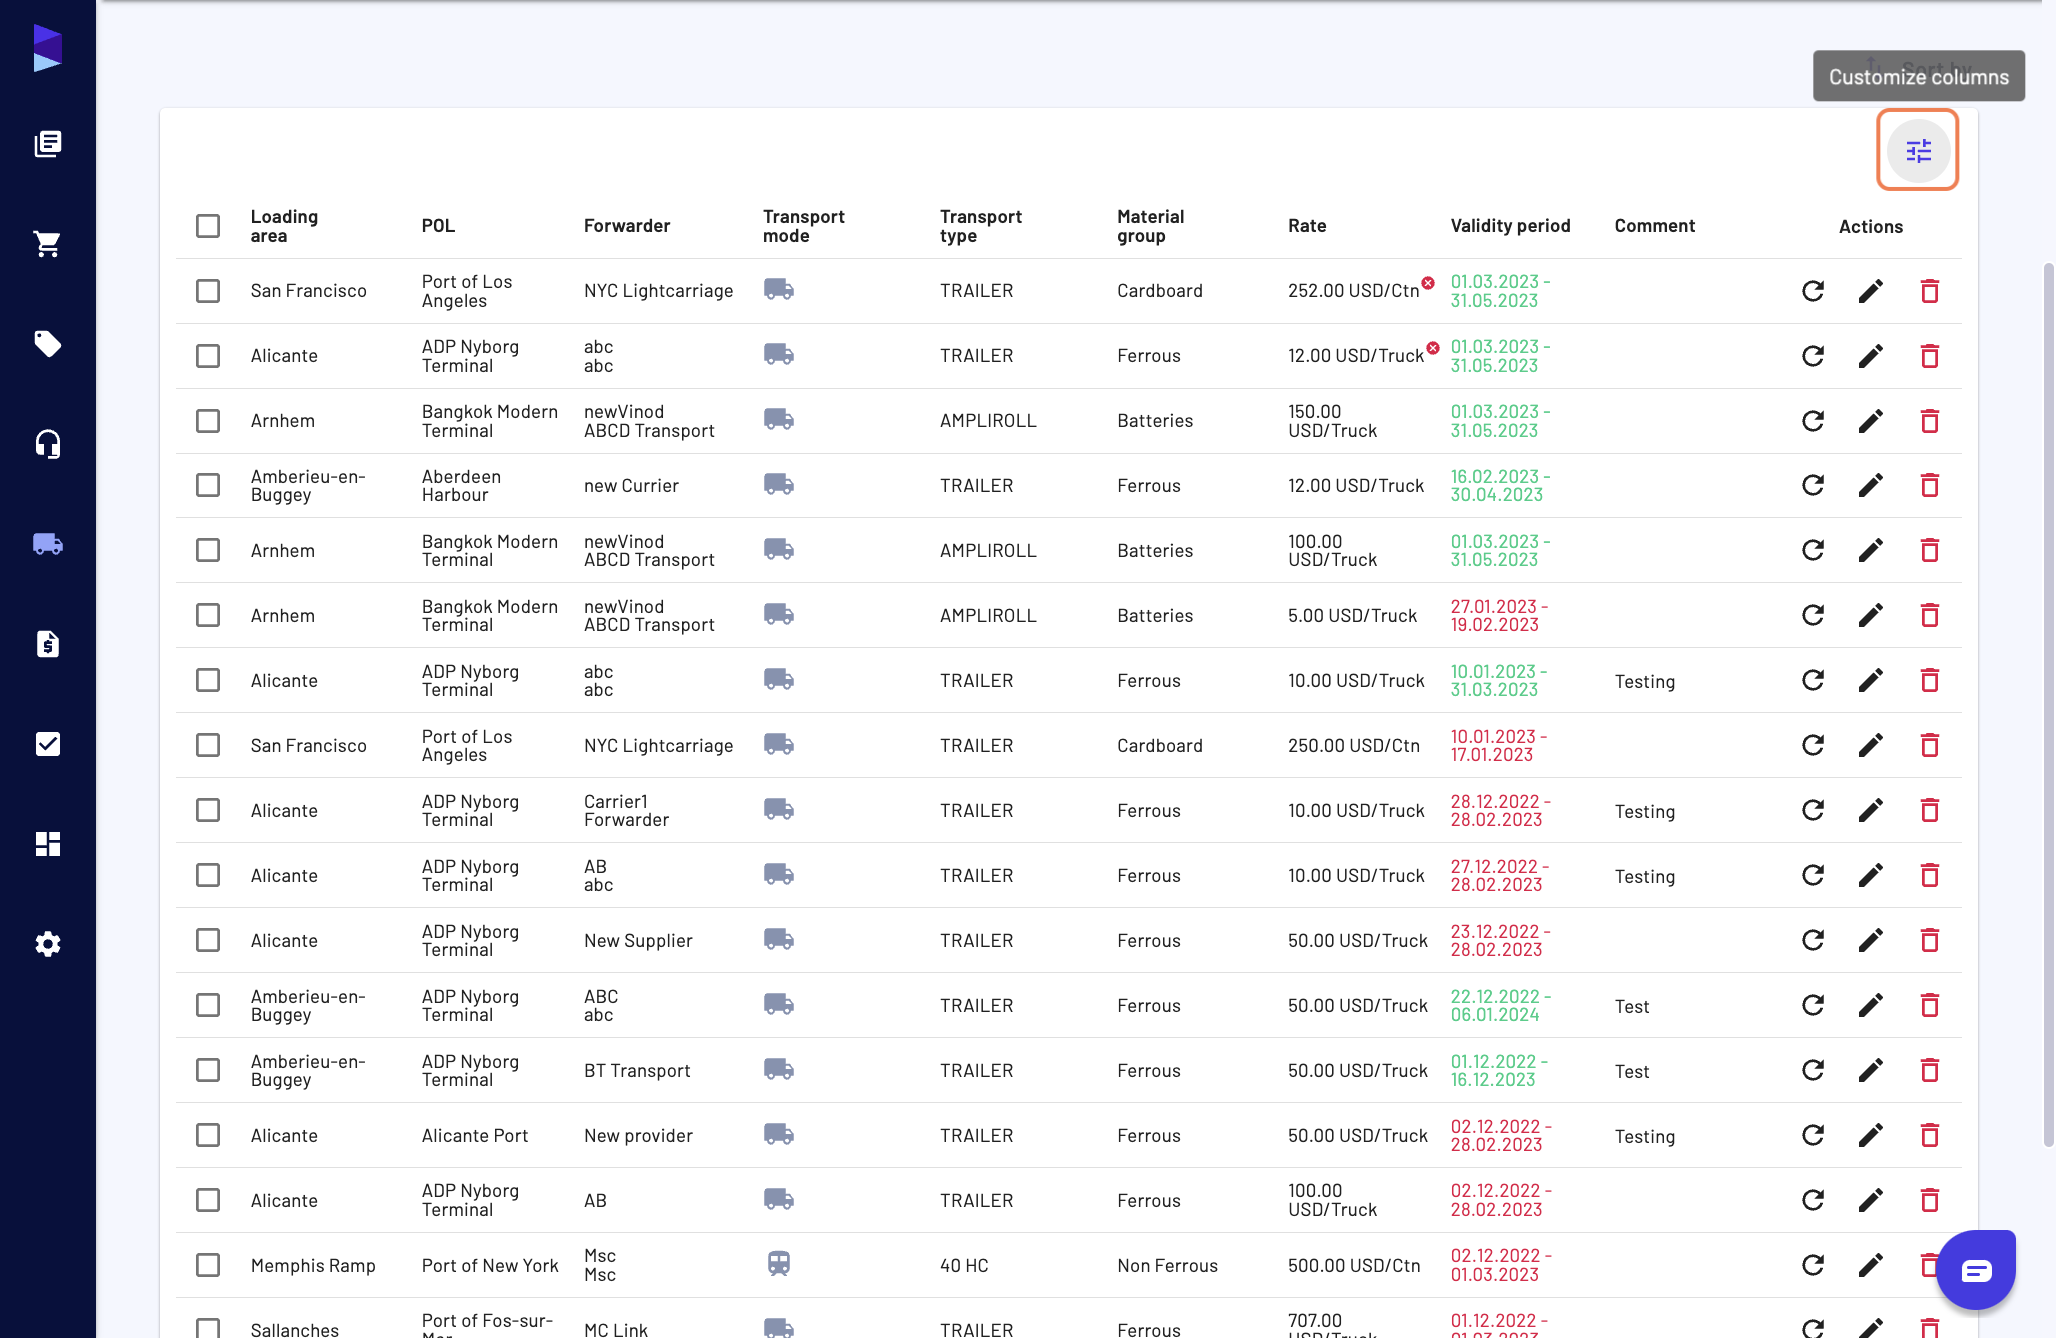Screen dimensions: 2056x1338
Task: Click the Memphis Ramp rail transport icon
Action: click(x=779, y=1264)
